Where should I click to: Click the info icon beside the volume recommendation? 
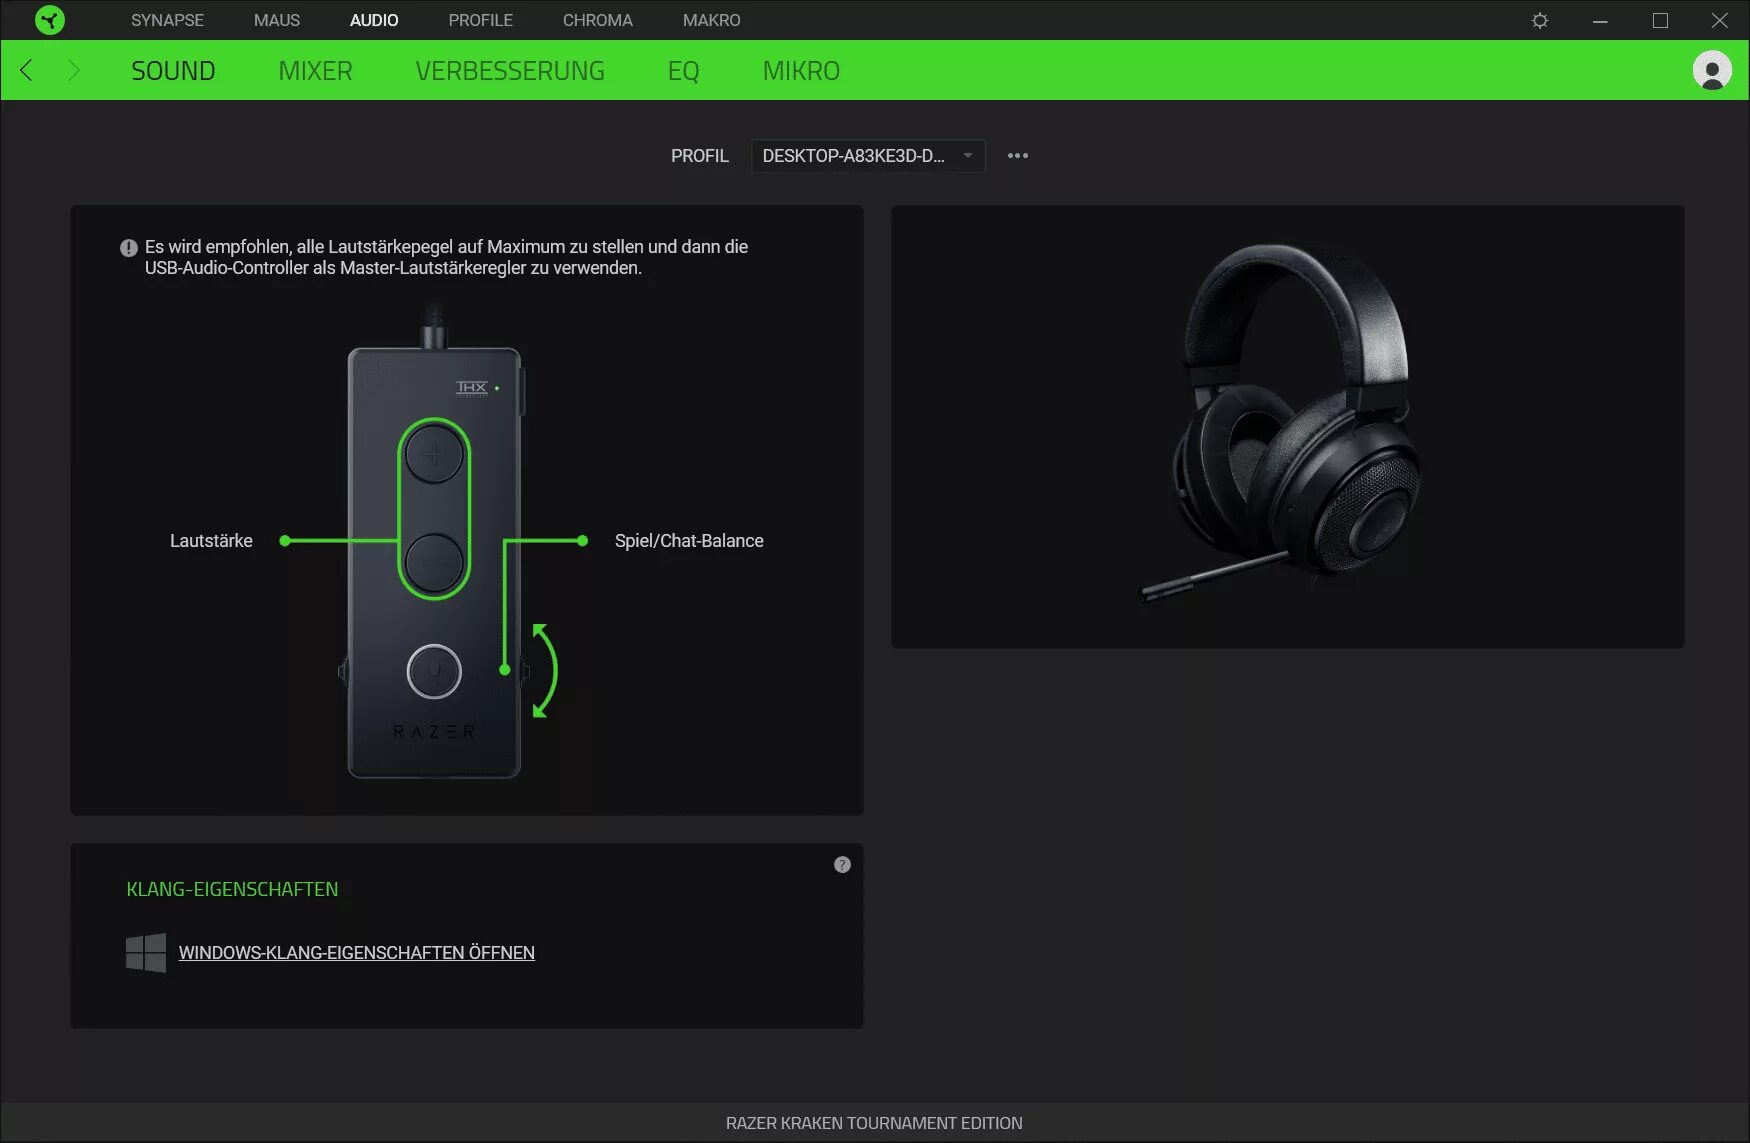pyautogui.click(x=129, y=248)
